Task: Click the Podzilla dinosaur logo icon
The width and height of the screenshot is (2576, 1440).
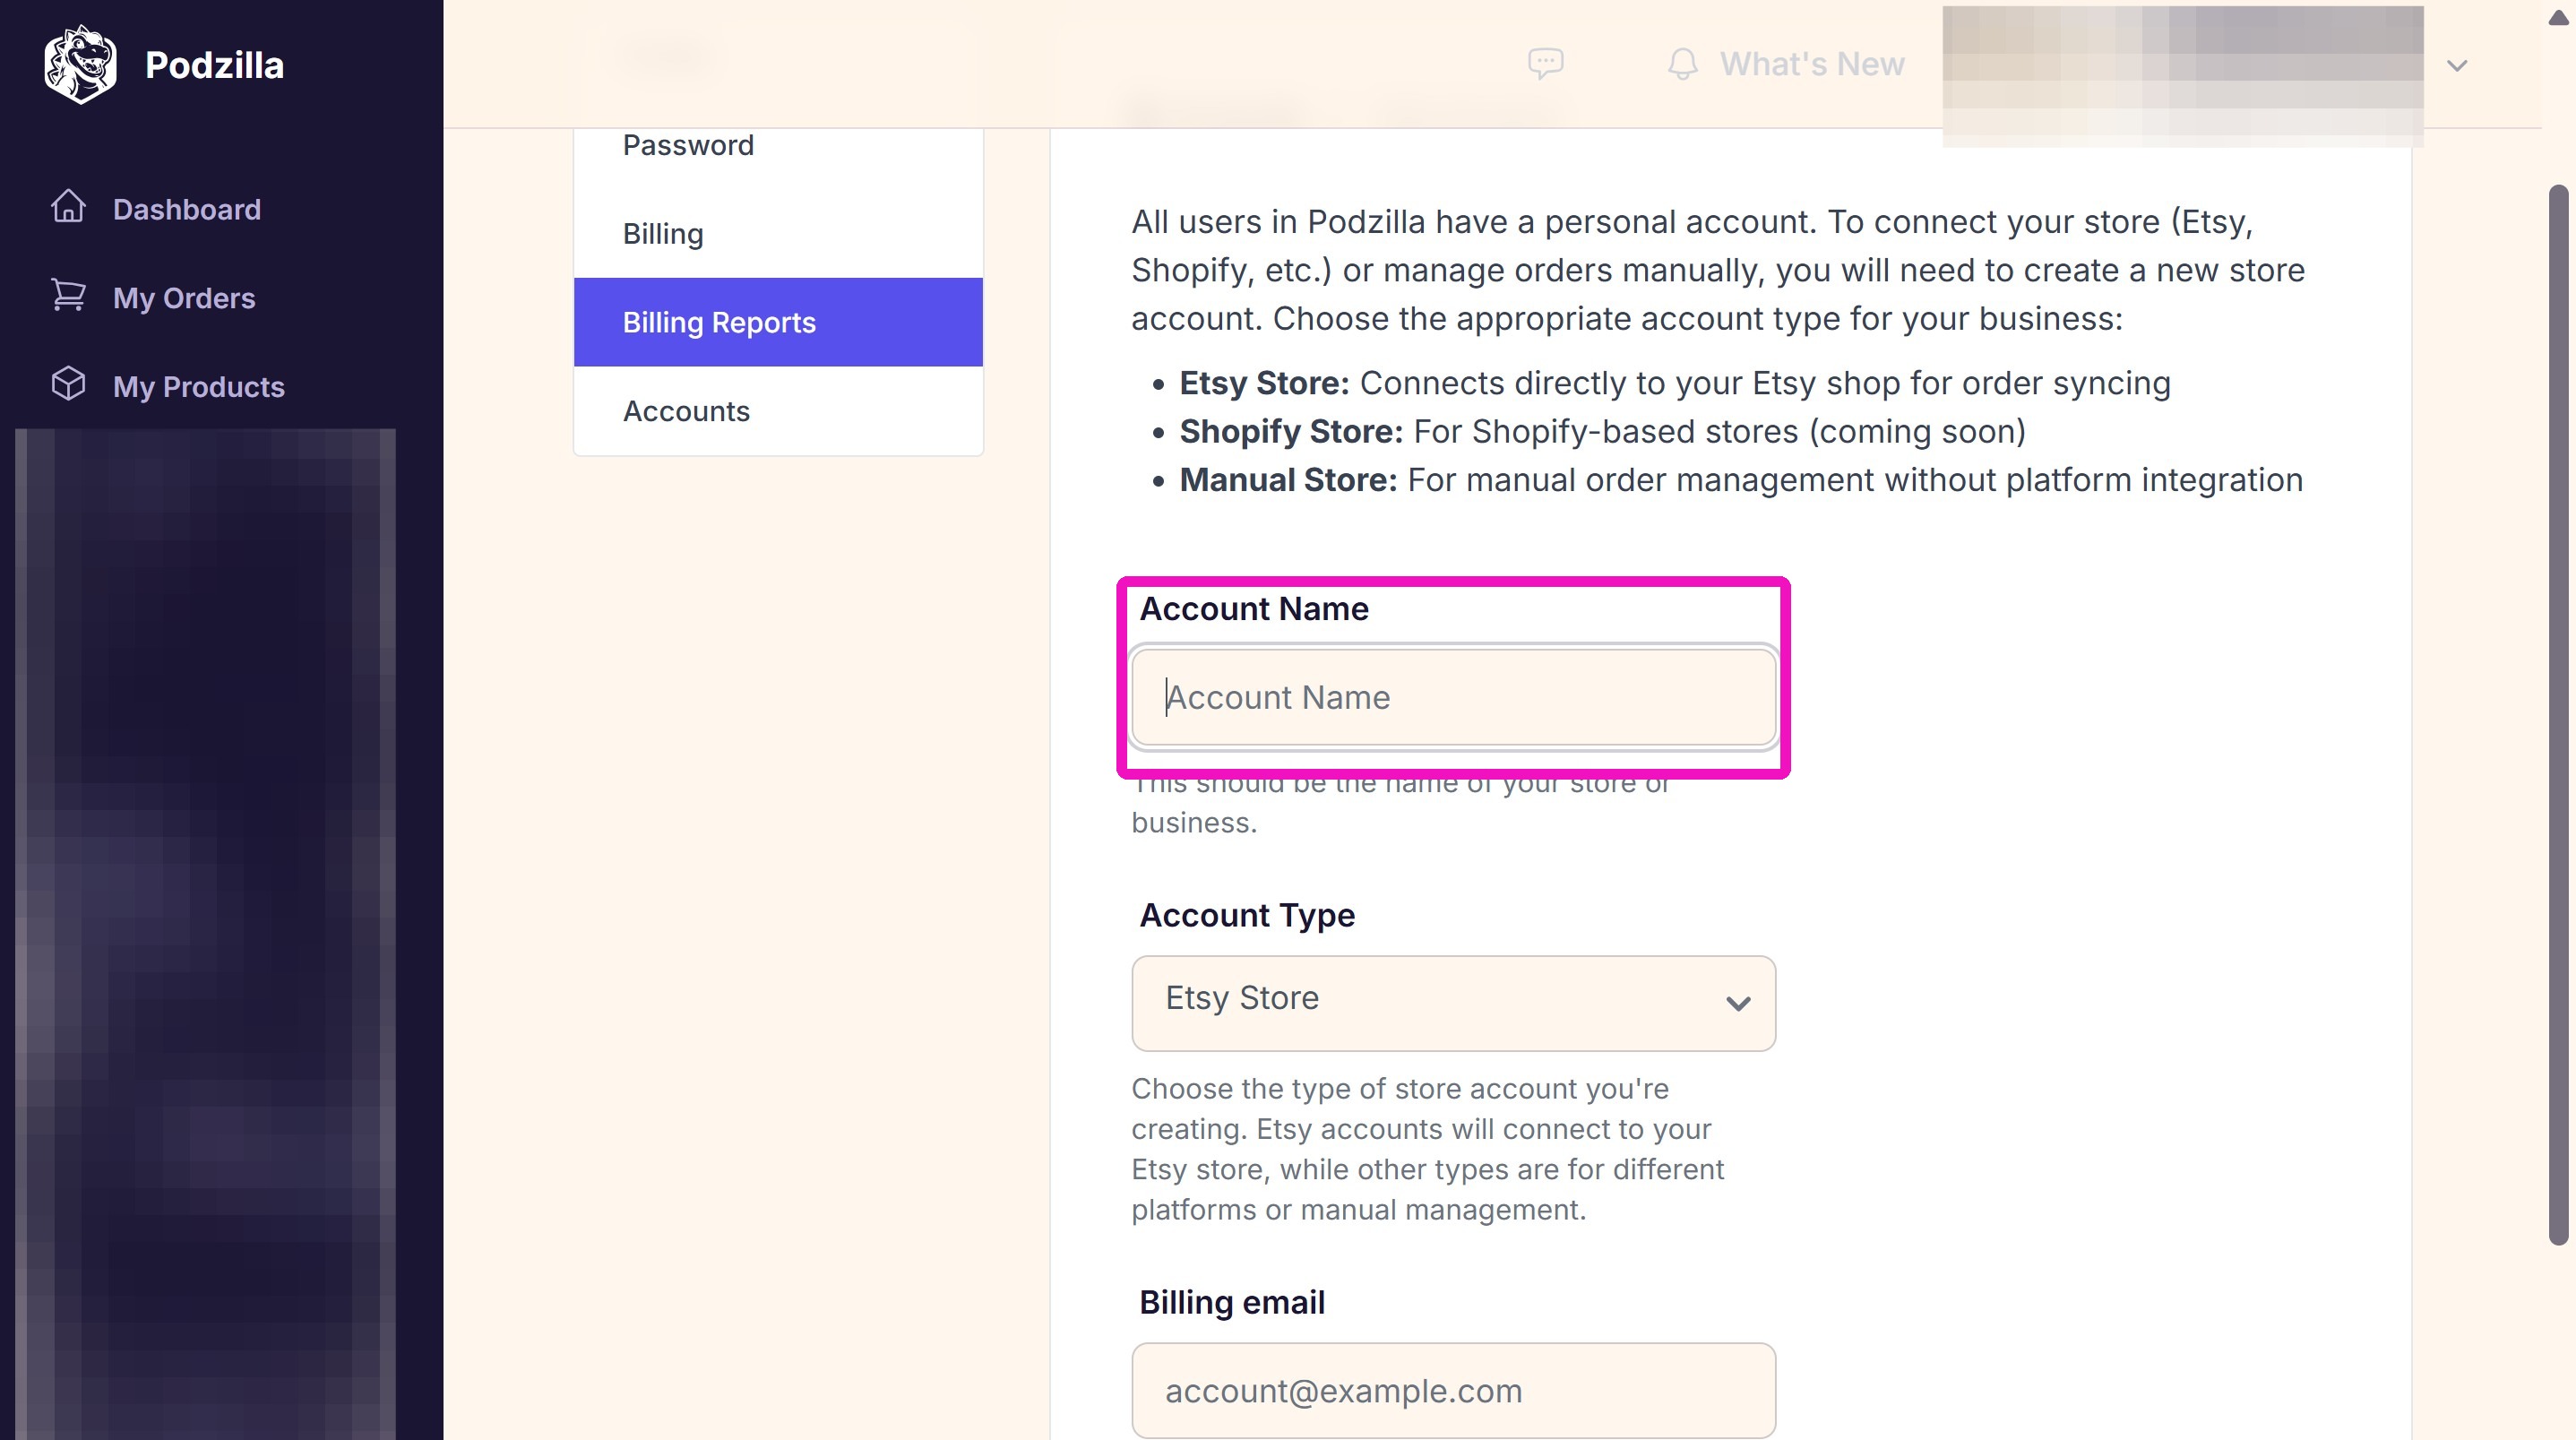Action: coord(80,65)
